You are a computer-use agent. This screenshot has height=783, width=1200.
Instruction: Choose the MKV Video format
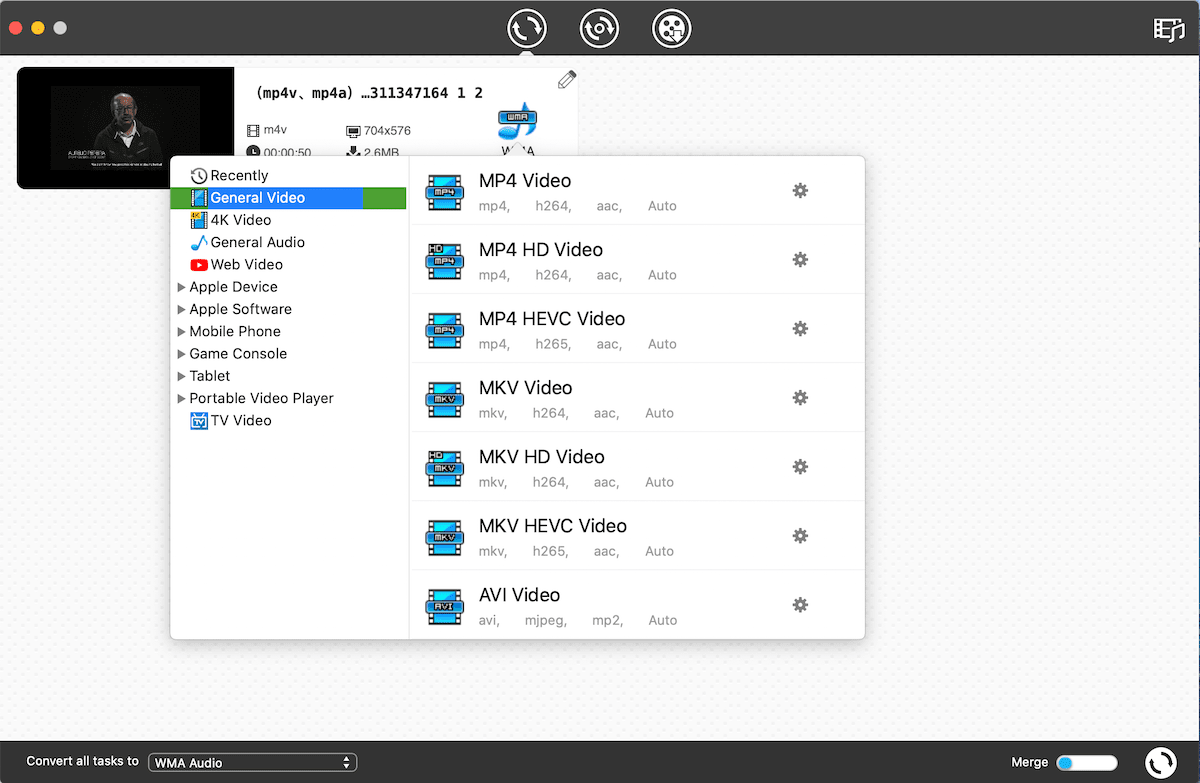click(x=525, y=388)
